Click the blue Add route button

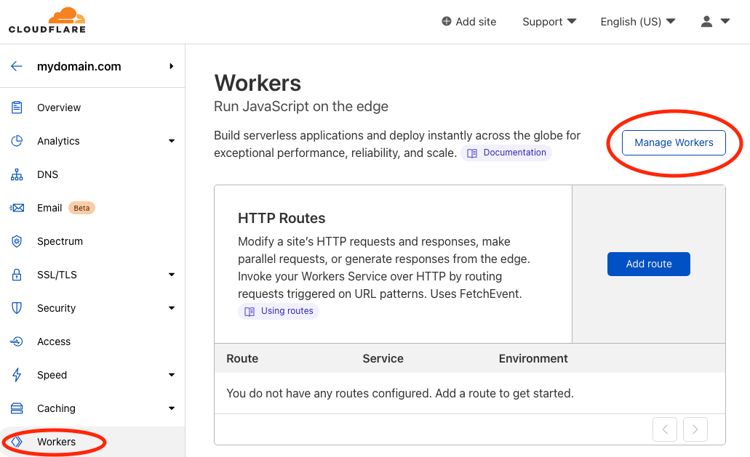pyautogui.click(x=649, y=264)
